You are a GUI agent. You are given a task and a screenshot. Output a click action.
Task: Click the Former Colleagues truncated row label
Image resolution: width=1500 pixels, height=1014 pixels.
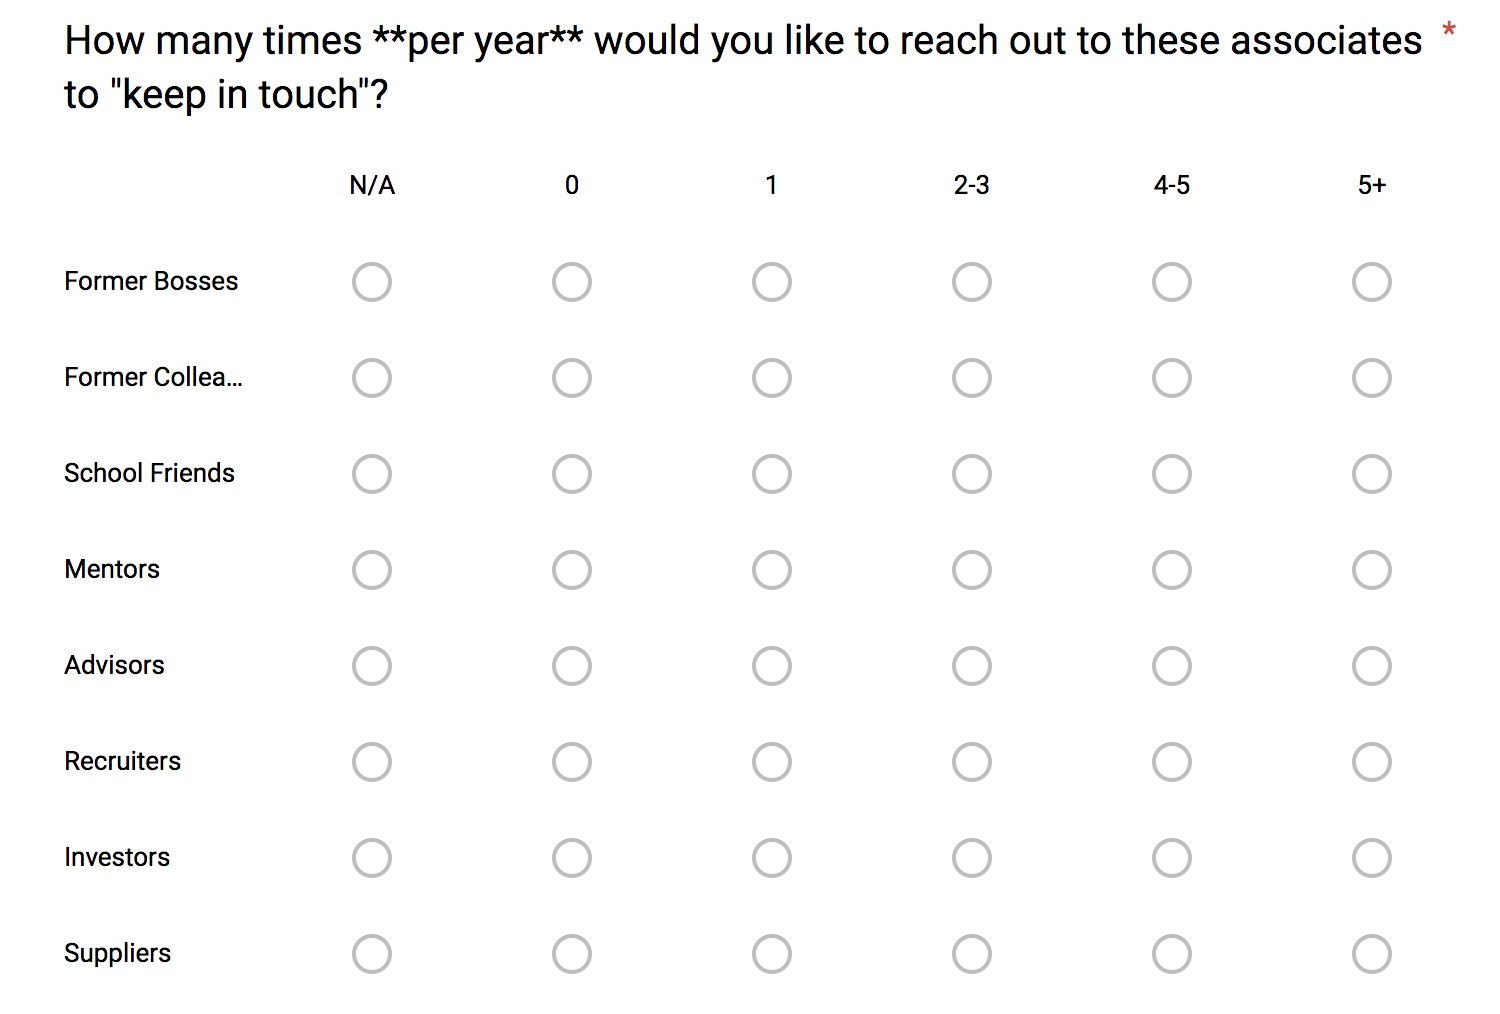click(153, 377)
